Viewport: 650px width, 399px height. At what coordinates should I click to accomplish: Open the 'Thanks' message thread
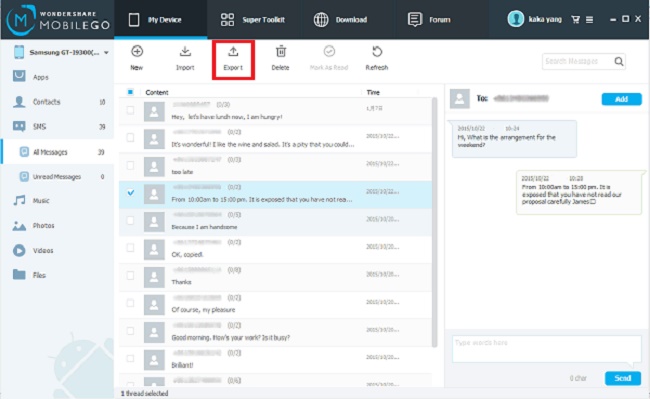pyautogui.click(x=275, y=277)
